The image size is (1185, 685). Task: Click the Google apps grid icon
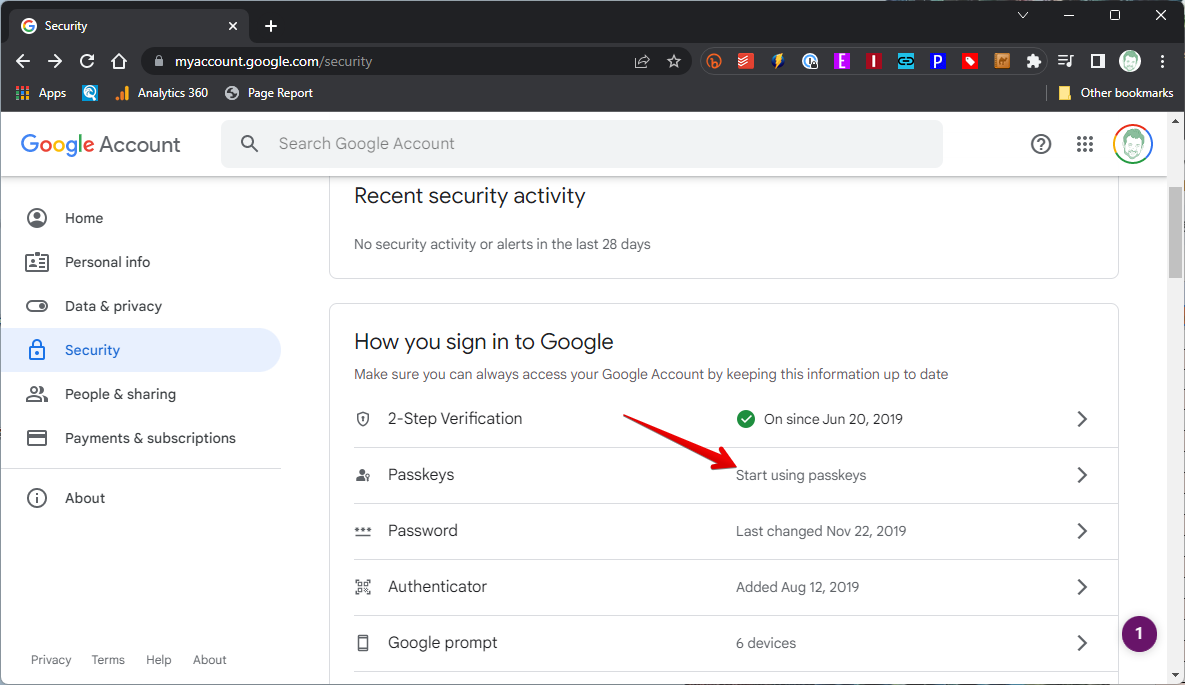click(x=1085, y=144)
